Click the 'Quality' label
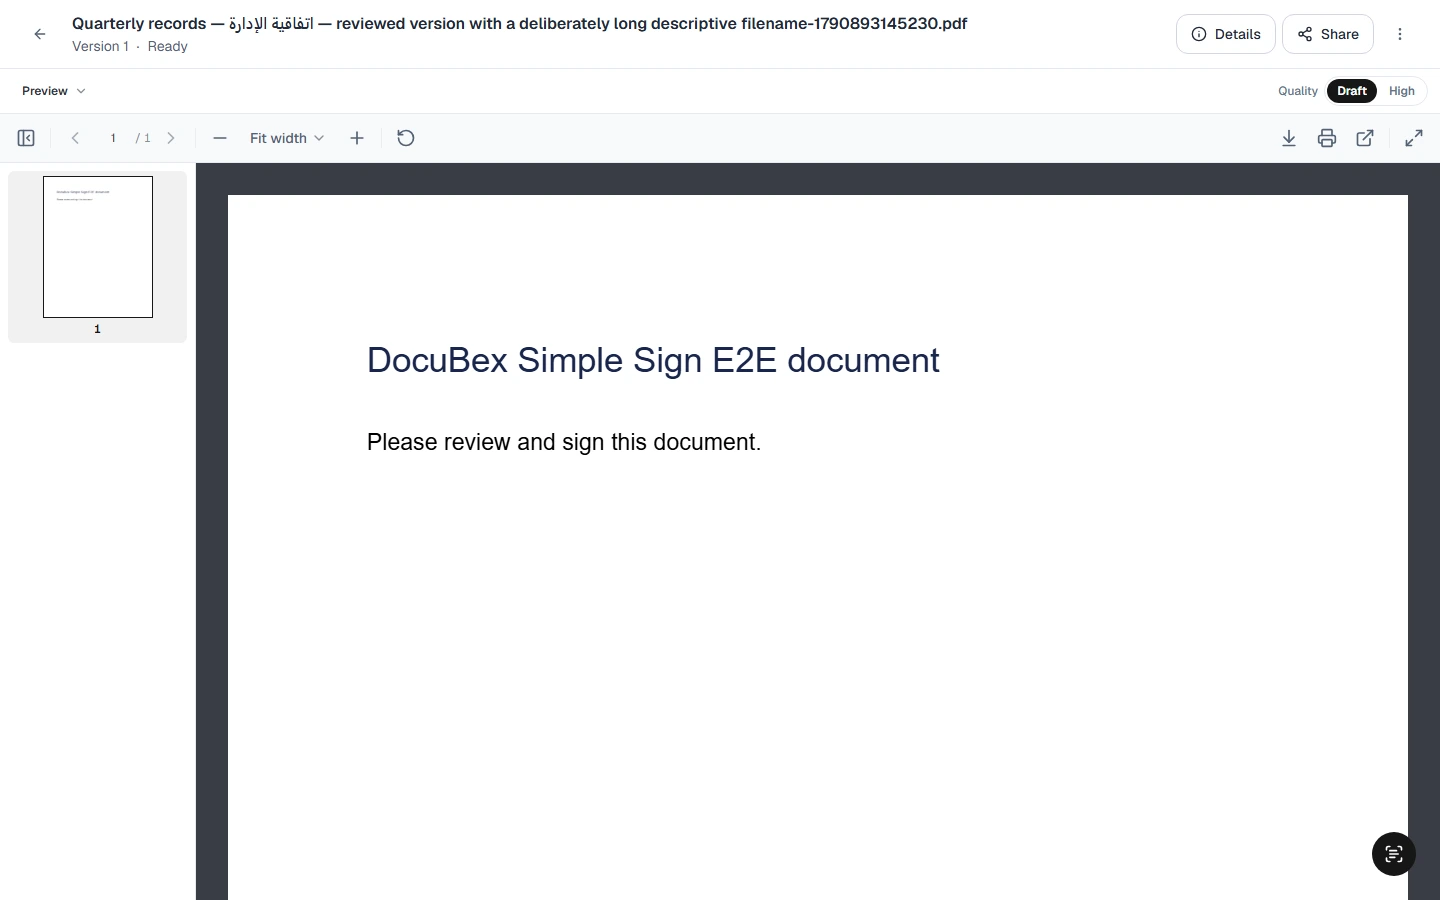The width and height of the screenshot is (1440, 900). 1298,91
